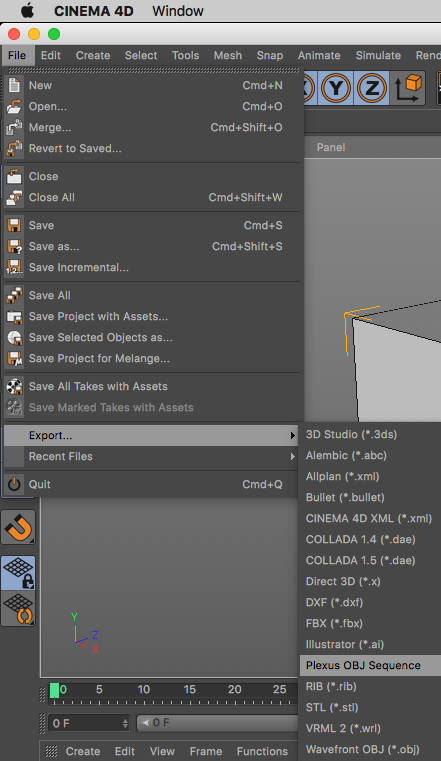Click the Save Selected Objects icon
The image size is (441, 761).
[x=14, y=337]
